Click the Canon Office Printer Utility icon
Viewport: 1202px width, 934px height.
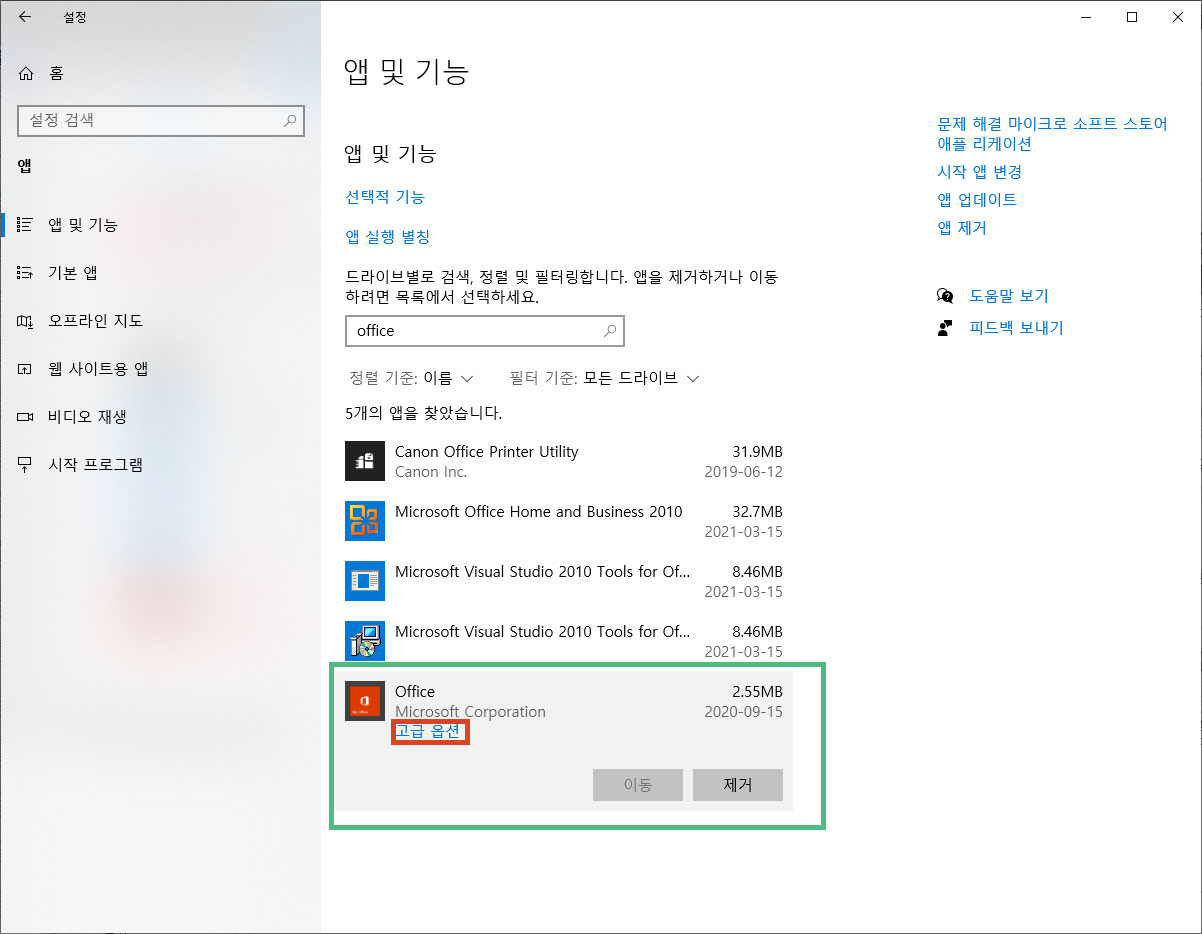pyautogui.click(x=365, y=461)
